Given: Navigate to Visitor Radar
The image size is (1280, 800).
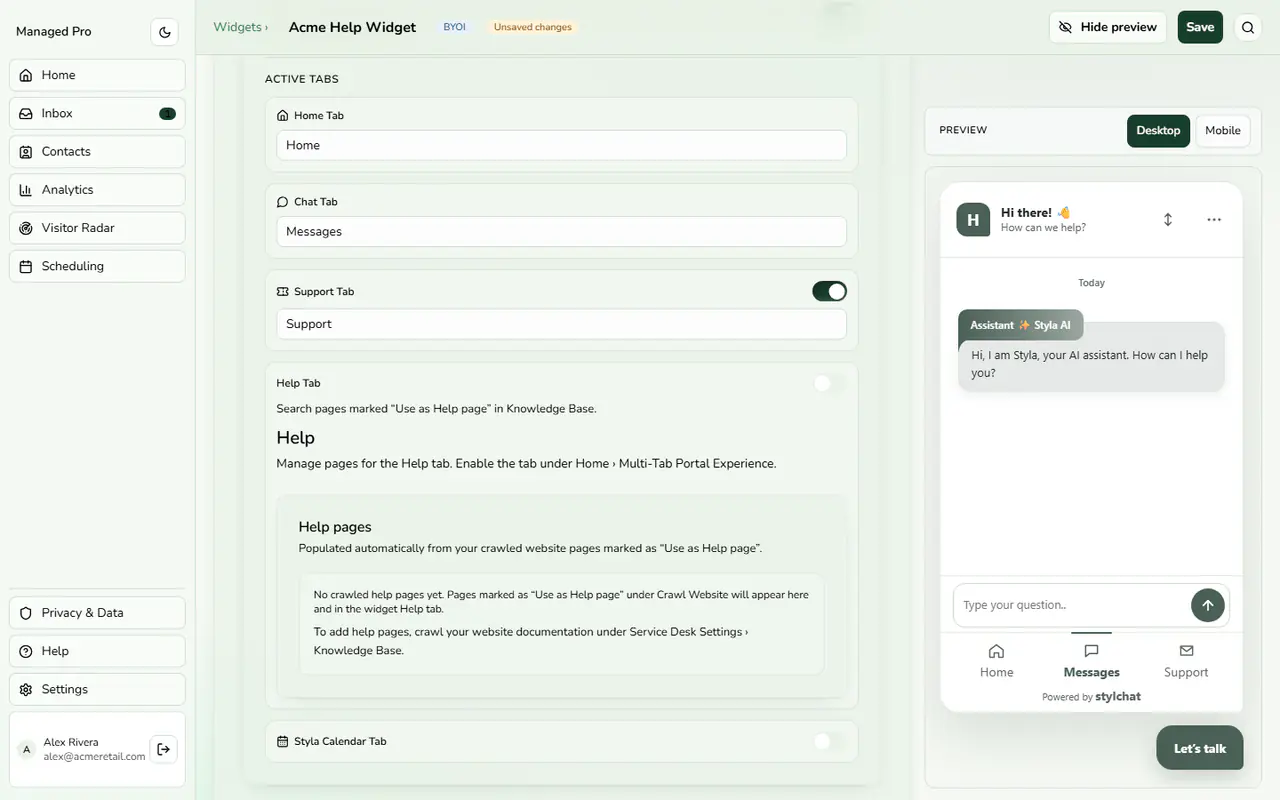Looking at the screenshot, I should point(97,228).
